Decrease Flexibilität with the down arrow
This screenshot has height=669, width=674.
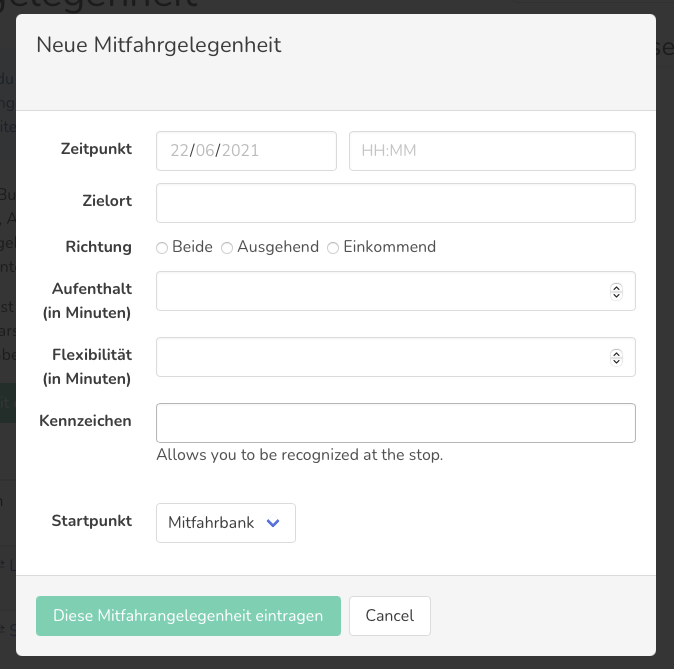click(x=616, y=362)
